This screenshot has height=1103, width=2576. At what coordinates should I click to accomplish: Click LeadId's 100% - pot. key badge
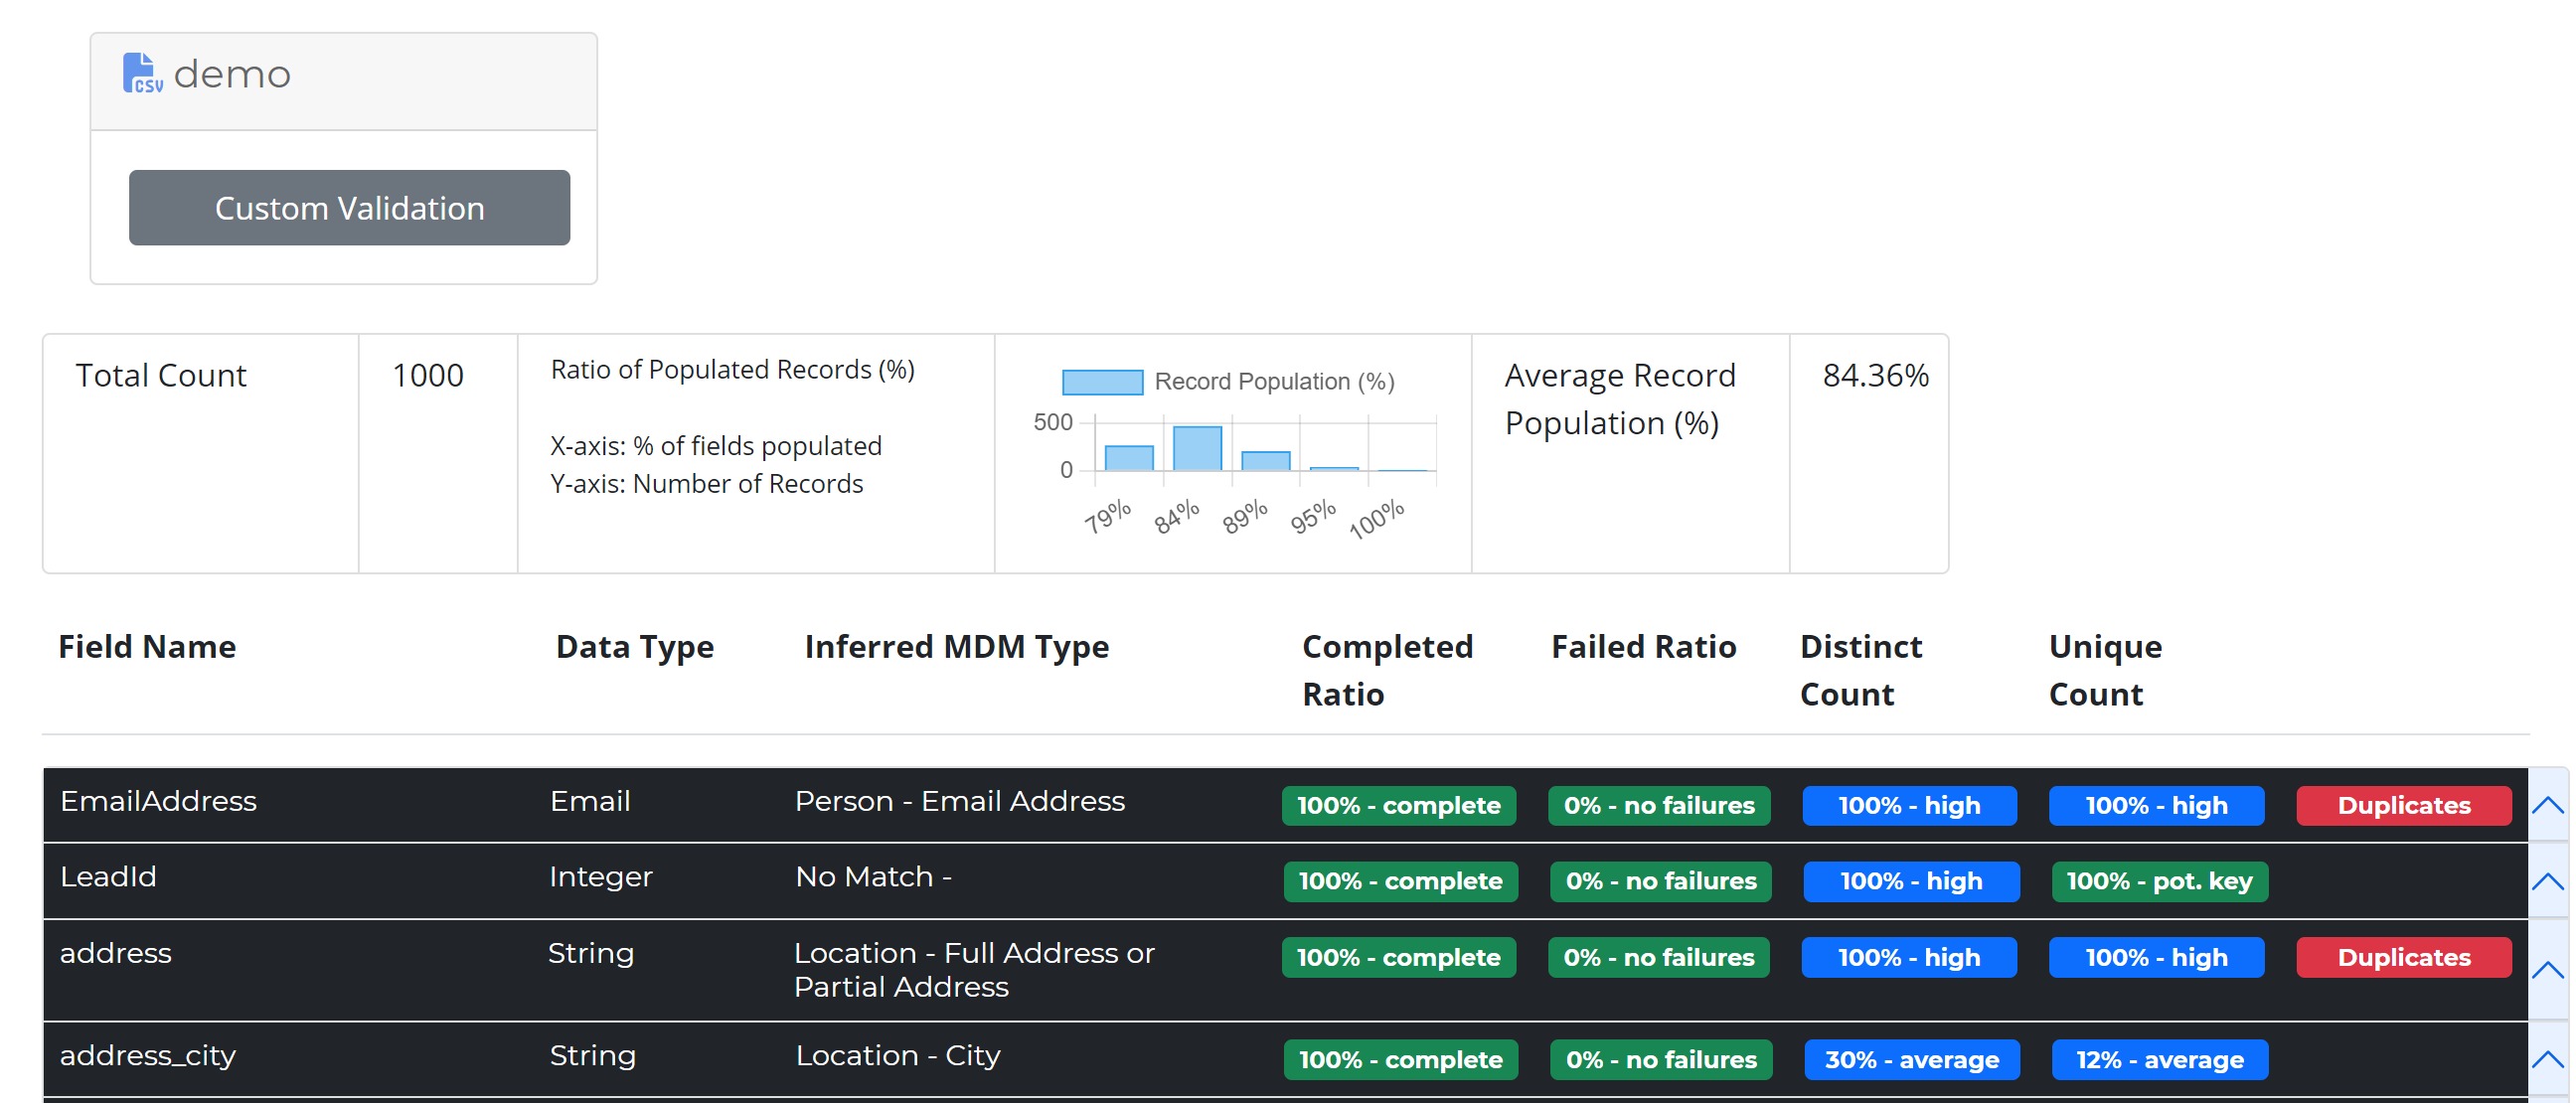tap(2159, 881)
